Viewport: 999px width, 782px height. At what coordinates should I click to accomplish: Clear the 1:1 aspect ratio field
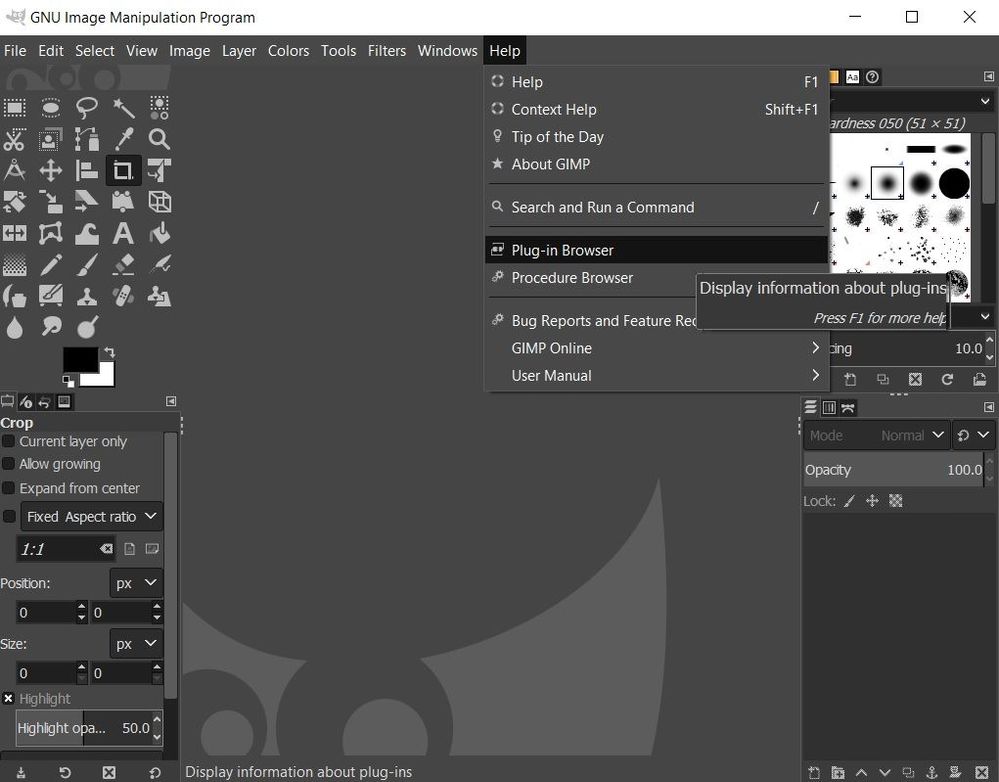click(x=106, y=549)
